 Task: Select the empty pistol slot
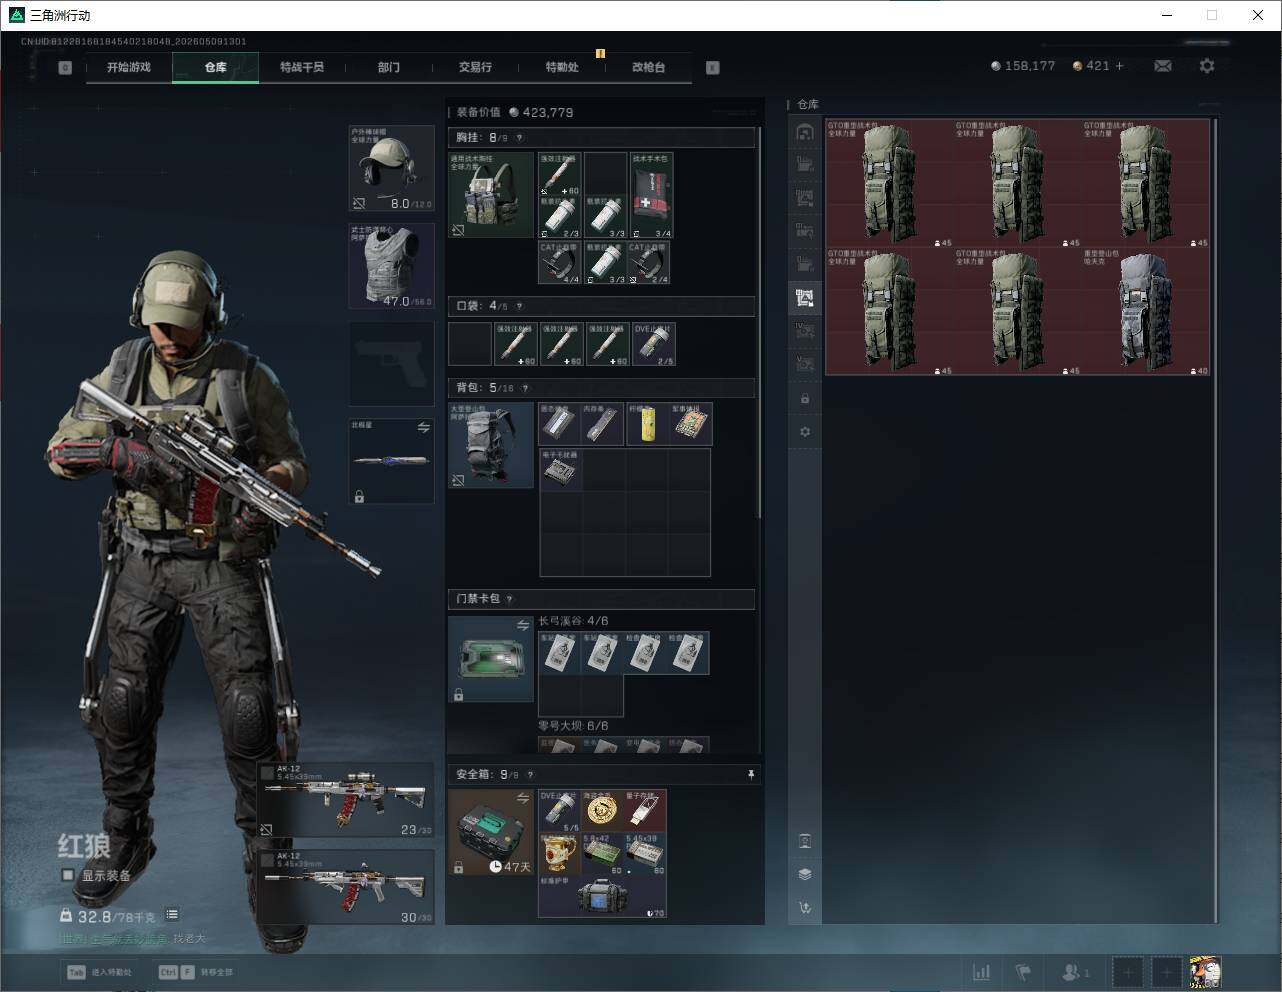coord(391,364)
